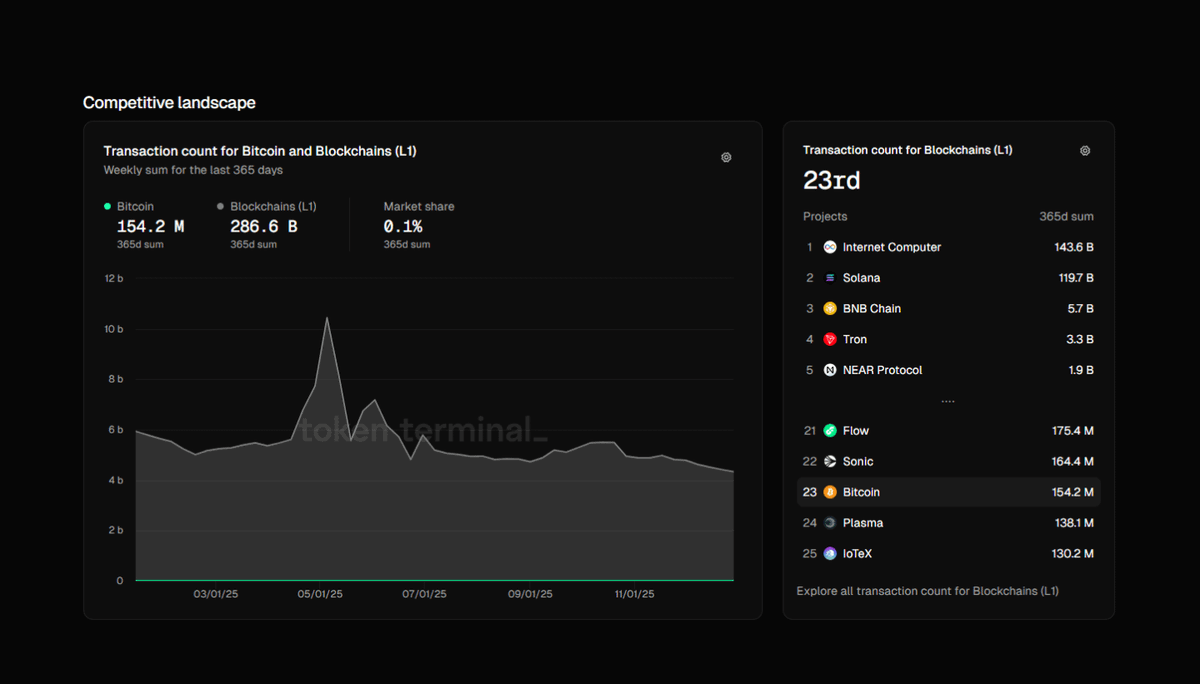Open Sonic project name

[858, 462]
